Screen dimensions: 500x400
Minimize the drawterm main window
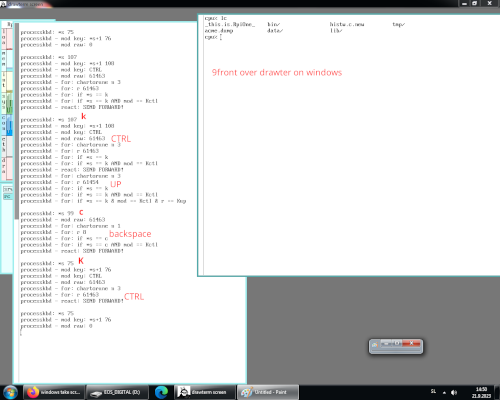pos(465,3)
